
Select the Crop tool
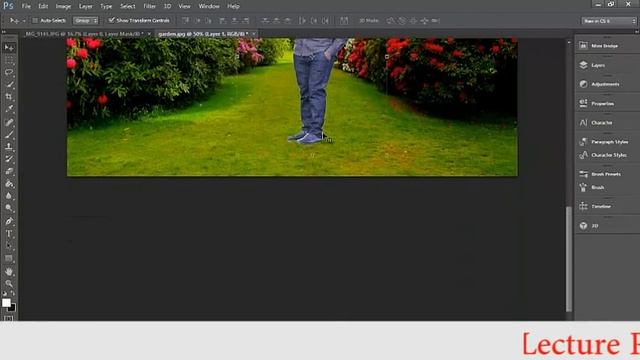(9, 97)
